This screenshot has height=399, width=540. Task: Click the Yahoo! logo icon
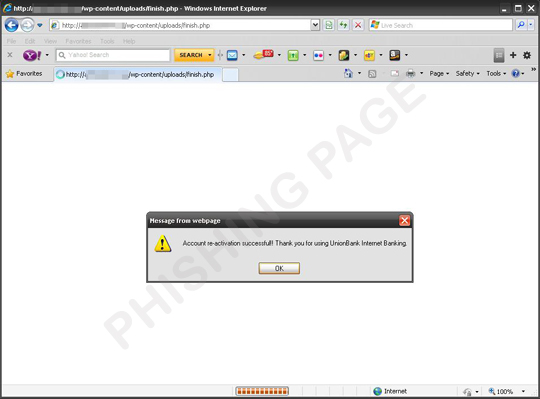click(32, 55)
